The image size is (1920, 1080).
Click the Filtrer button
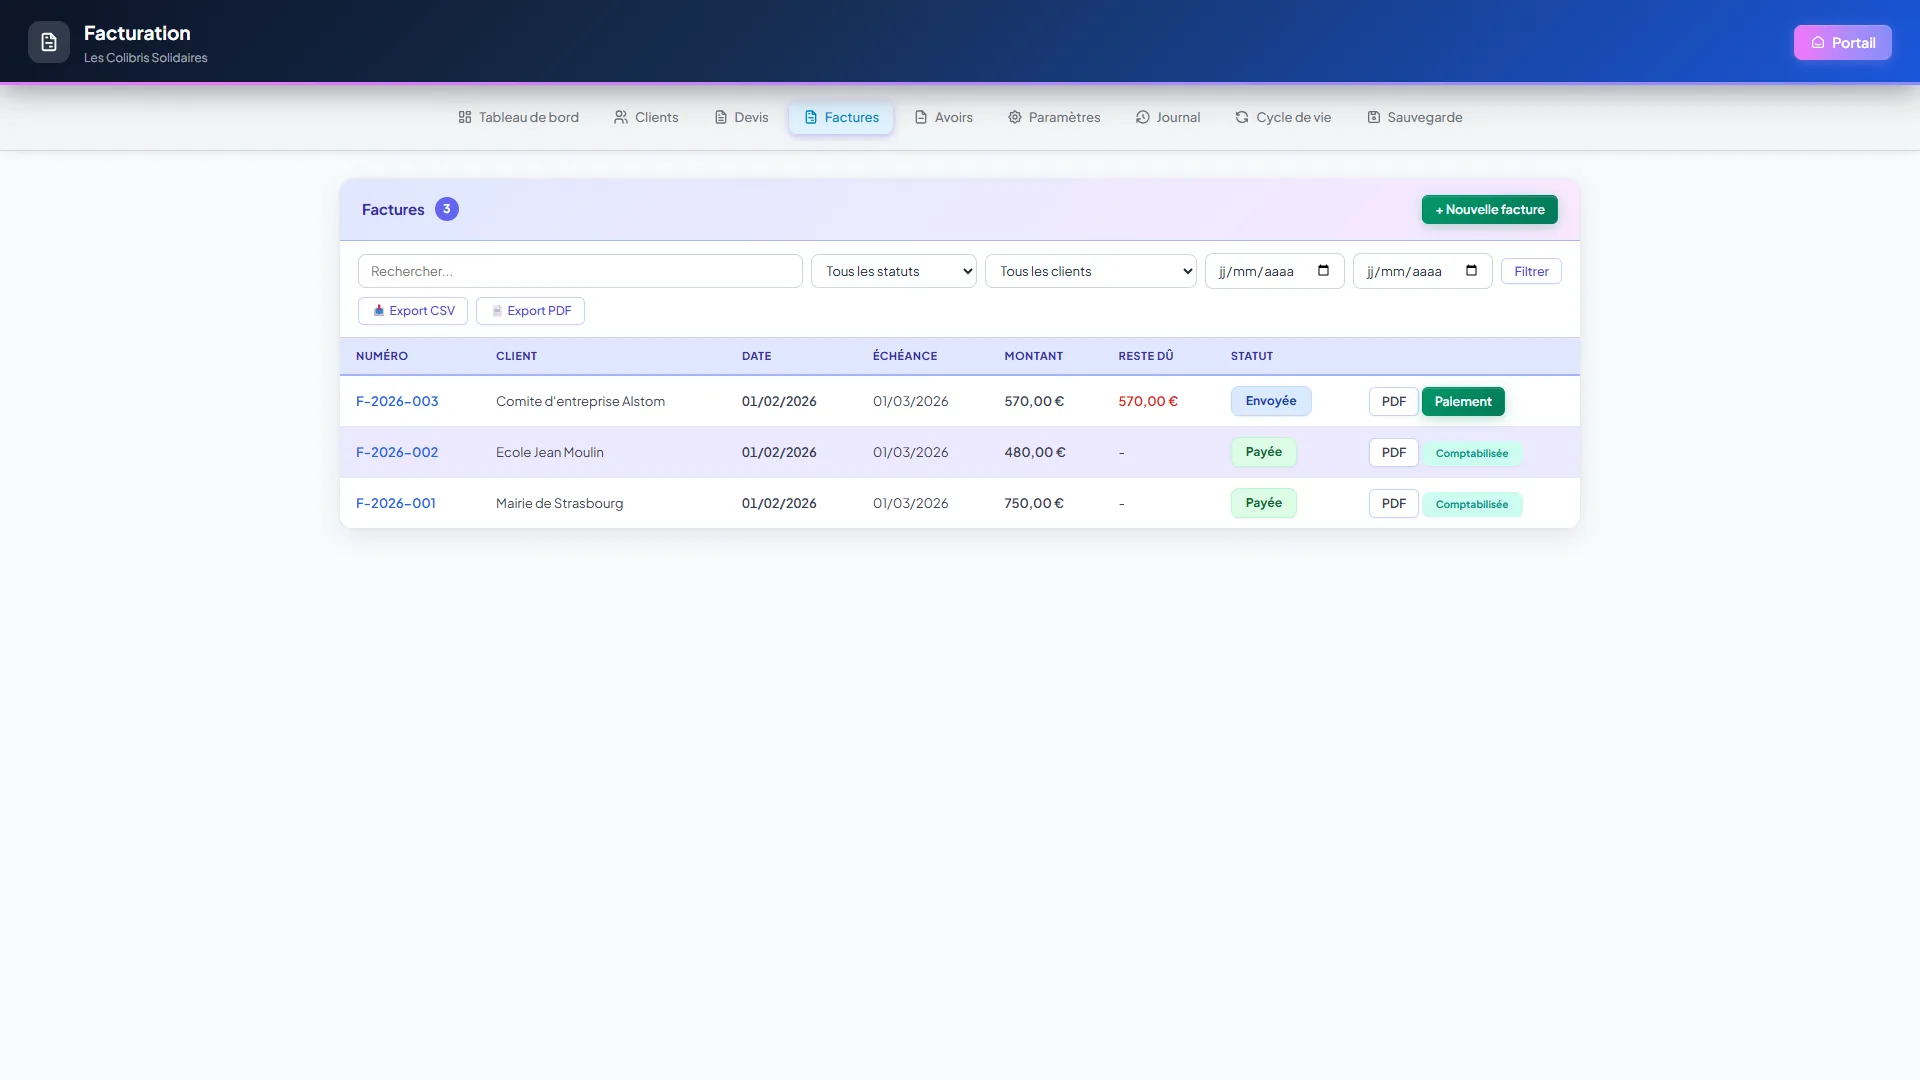(x=1531, y=271)
